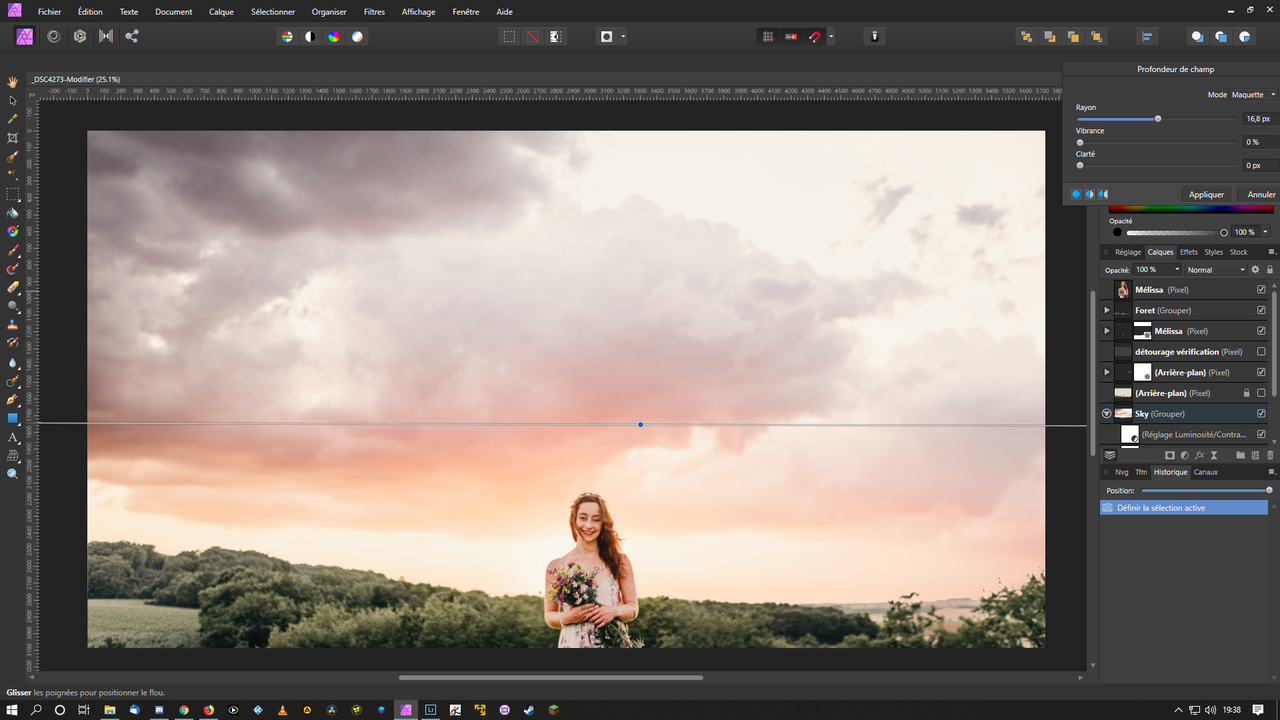Click the Annuler button
Image resolution: width=1280 pixels, height=720 pixels.
pos(1261,194)
